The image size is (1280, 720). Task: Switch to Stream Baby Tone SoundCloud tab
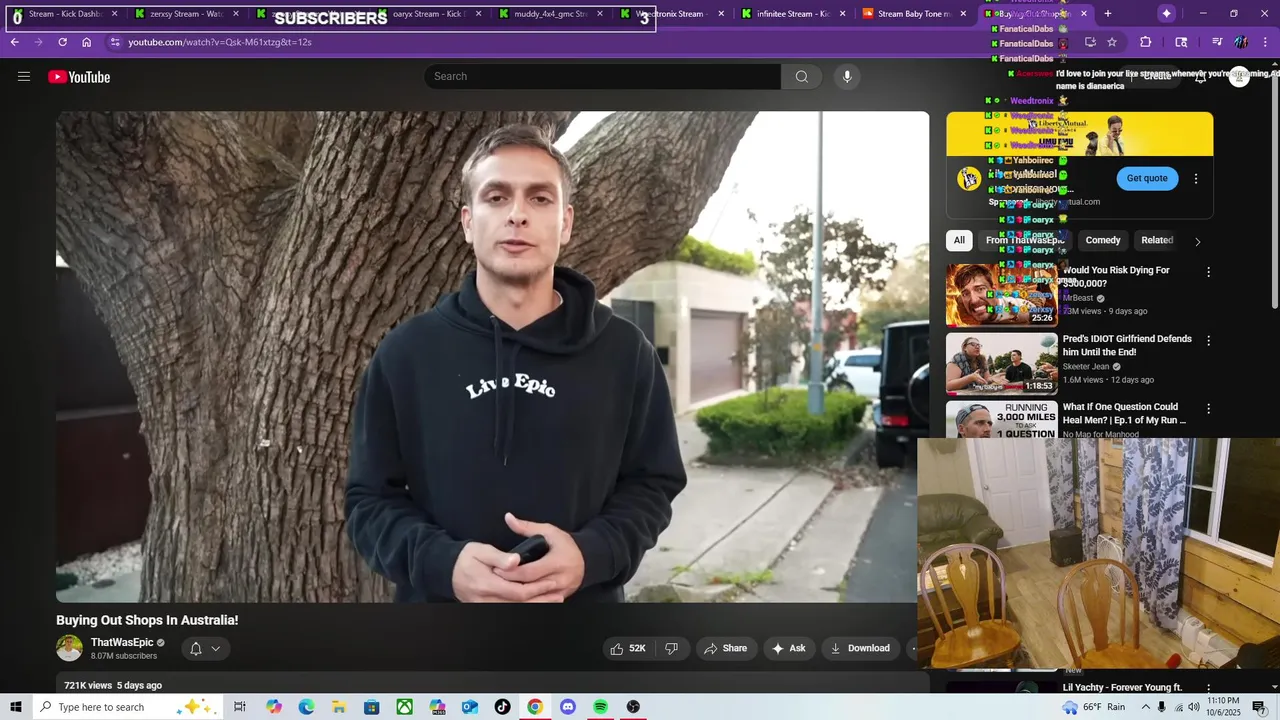(x=915, y=14)
